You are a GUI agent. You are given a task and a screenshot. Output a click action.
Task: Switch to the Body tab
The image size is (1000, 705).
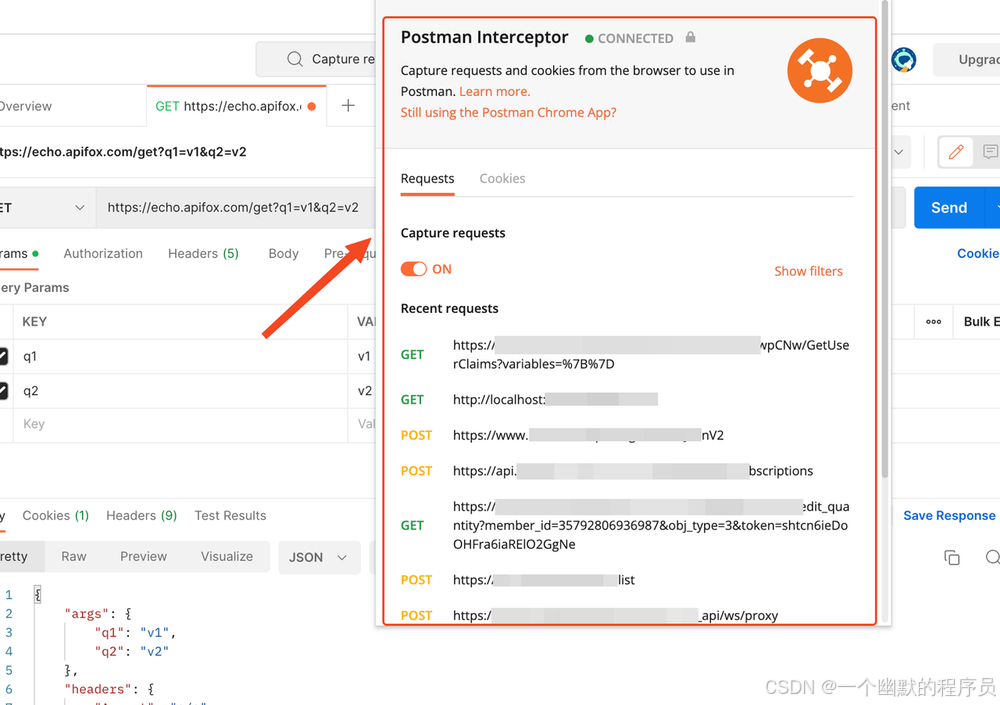[283, 254]
